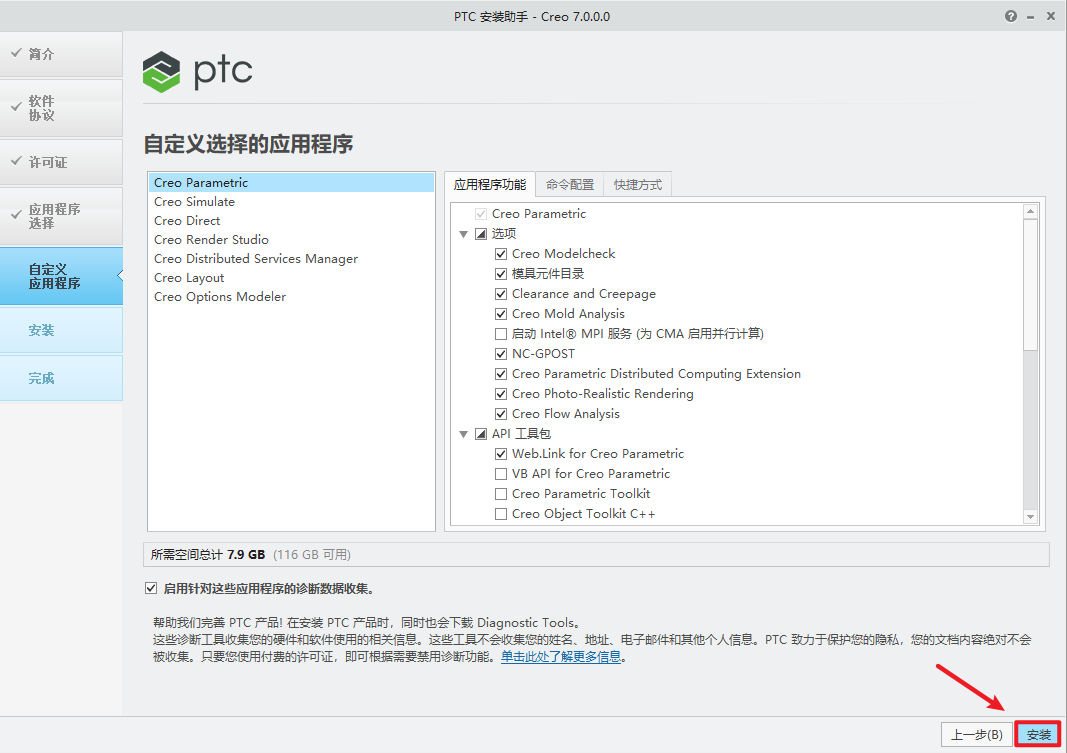The height and width of the screenshot is (753, 1067).
Task: Select Creo Simulate in the application list
Action: (194, 201)
